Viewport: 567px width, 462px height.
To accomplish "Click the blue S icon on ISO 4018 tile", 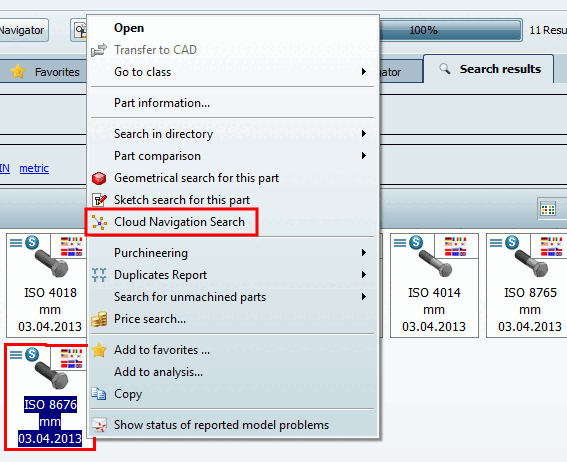I will (x=32, y=242).
